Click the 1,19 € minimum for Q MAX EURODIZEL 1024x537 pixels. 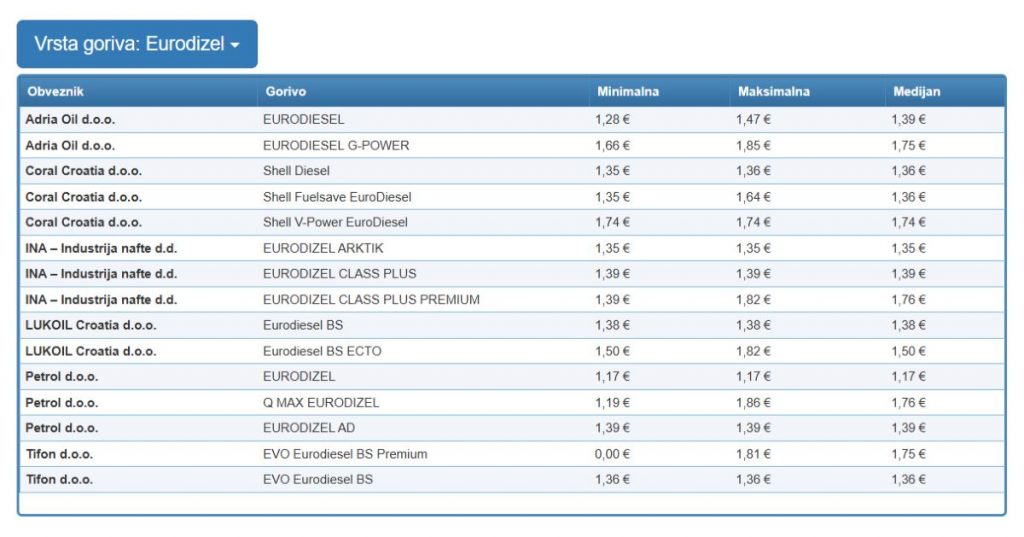click(x=612, y=402)
